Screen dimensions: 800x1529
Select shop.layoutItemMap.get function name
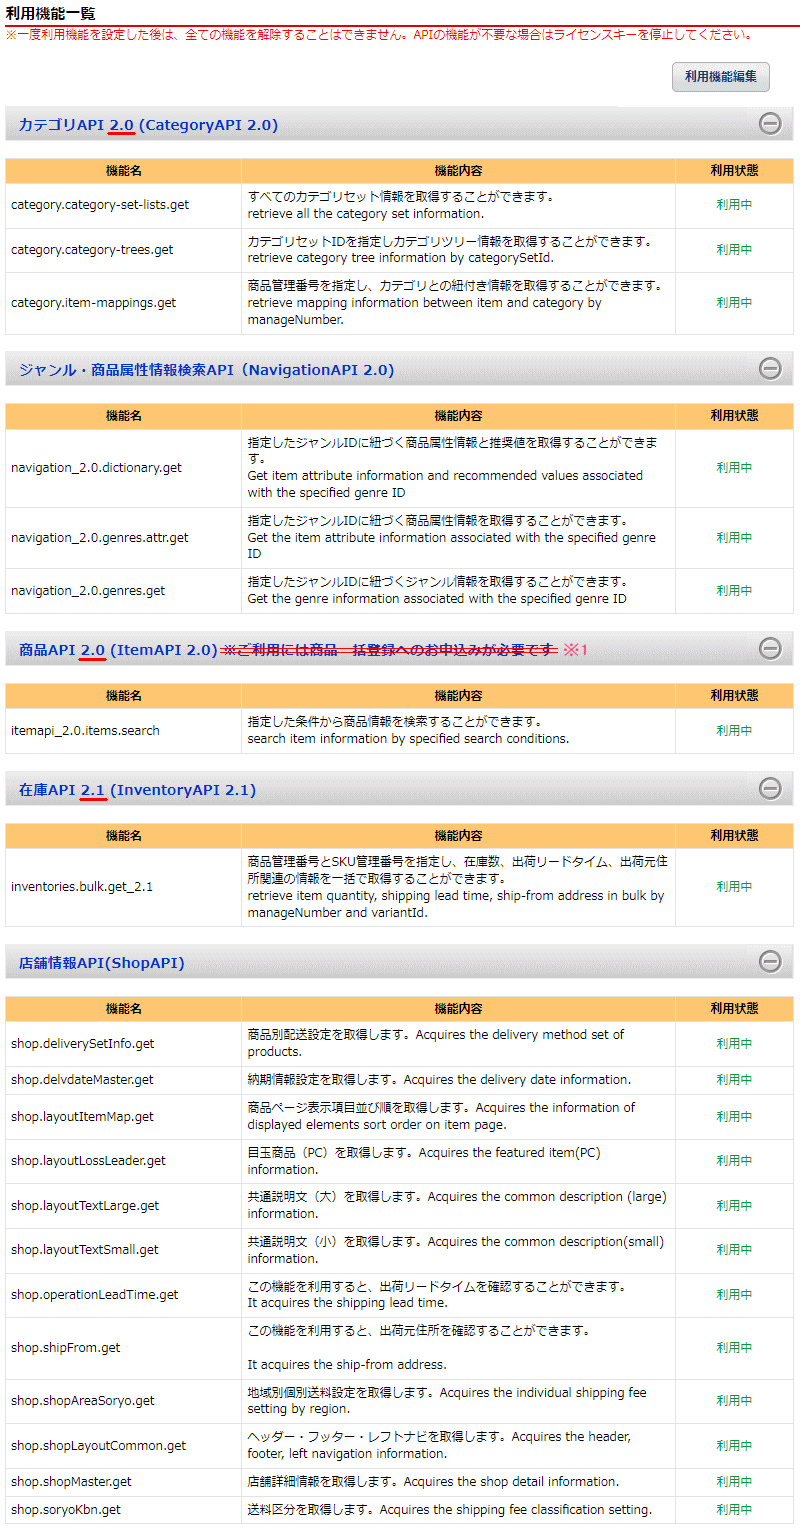pos(82,1117)
